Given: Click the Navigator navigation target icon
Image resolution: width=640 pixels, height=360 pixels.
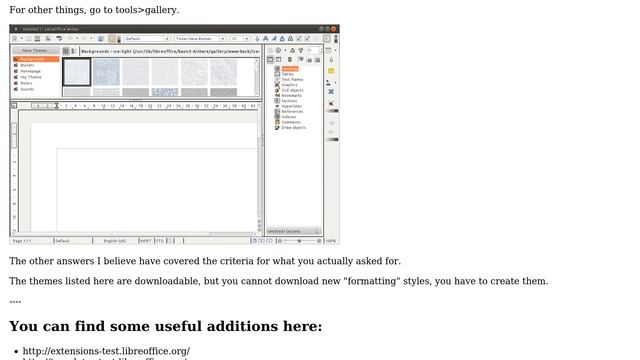Looking at the screenshot, I should [278, 51].
